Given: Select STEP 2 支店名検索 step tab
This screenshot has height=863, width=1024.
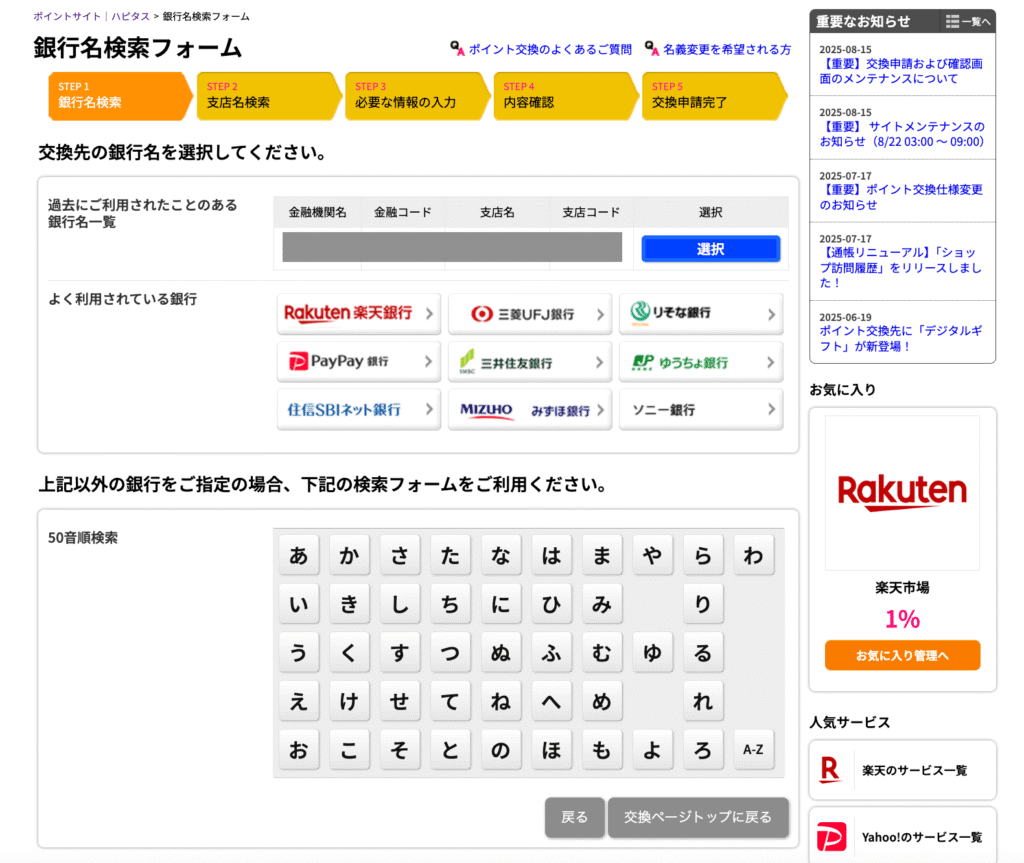Looking at the screenshot, I should [x=268, y=96].
